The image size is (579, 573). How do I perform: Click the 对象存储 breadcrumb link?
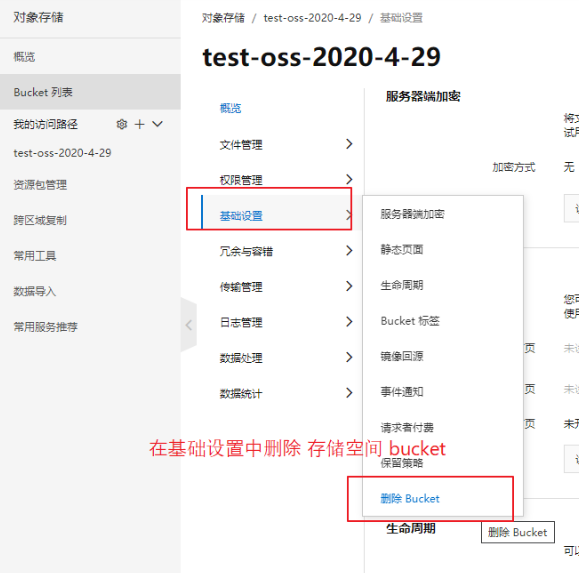(x=223, y=18)
